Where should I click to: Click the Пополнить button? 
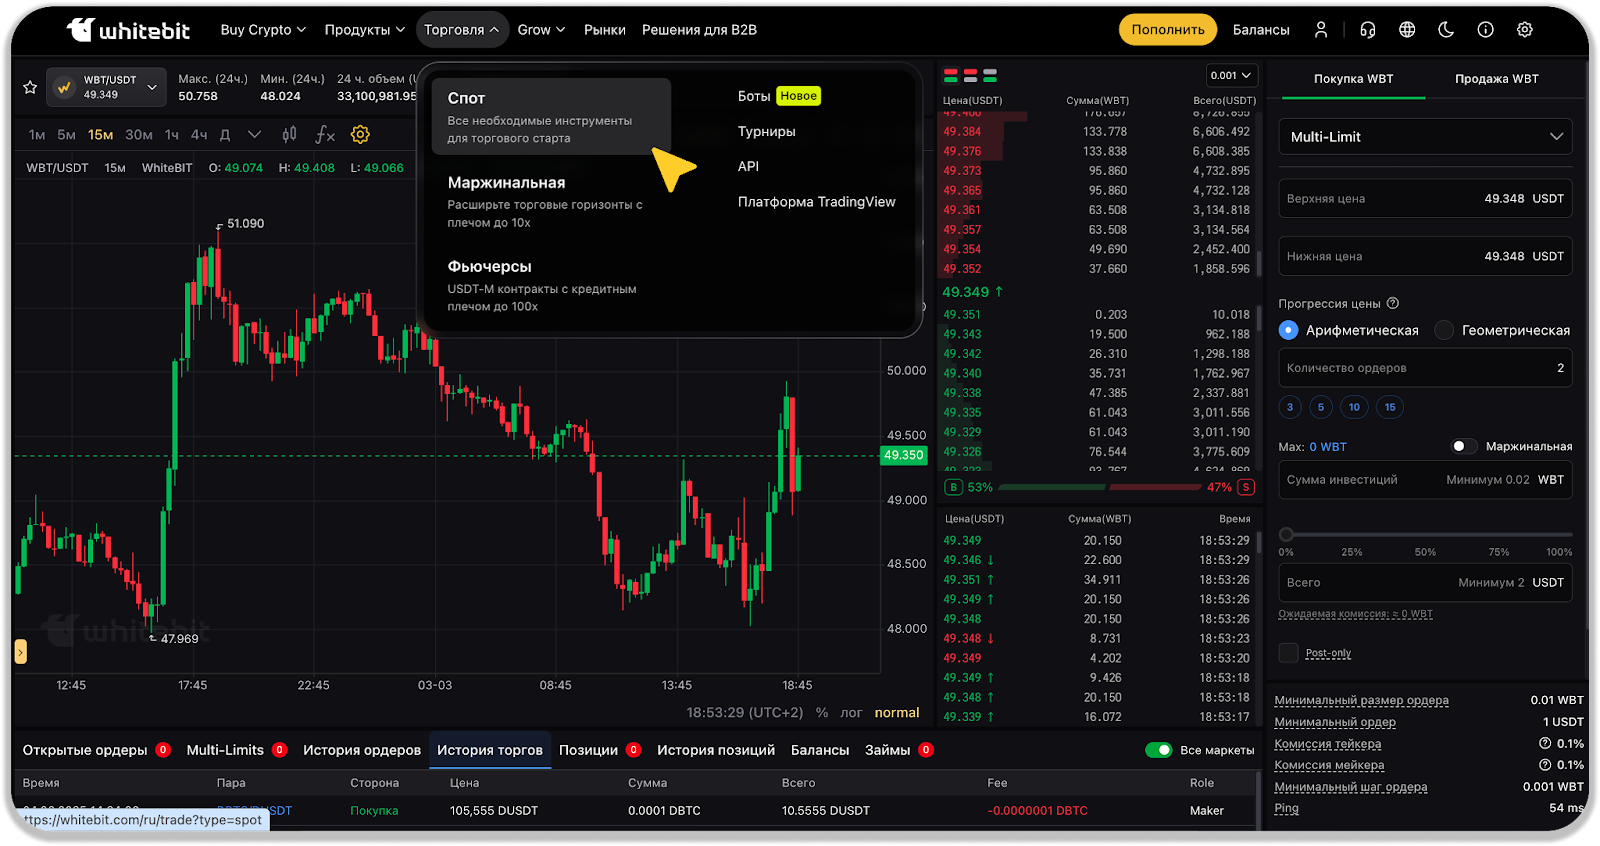pos(1167,30)
